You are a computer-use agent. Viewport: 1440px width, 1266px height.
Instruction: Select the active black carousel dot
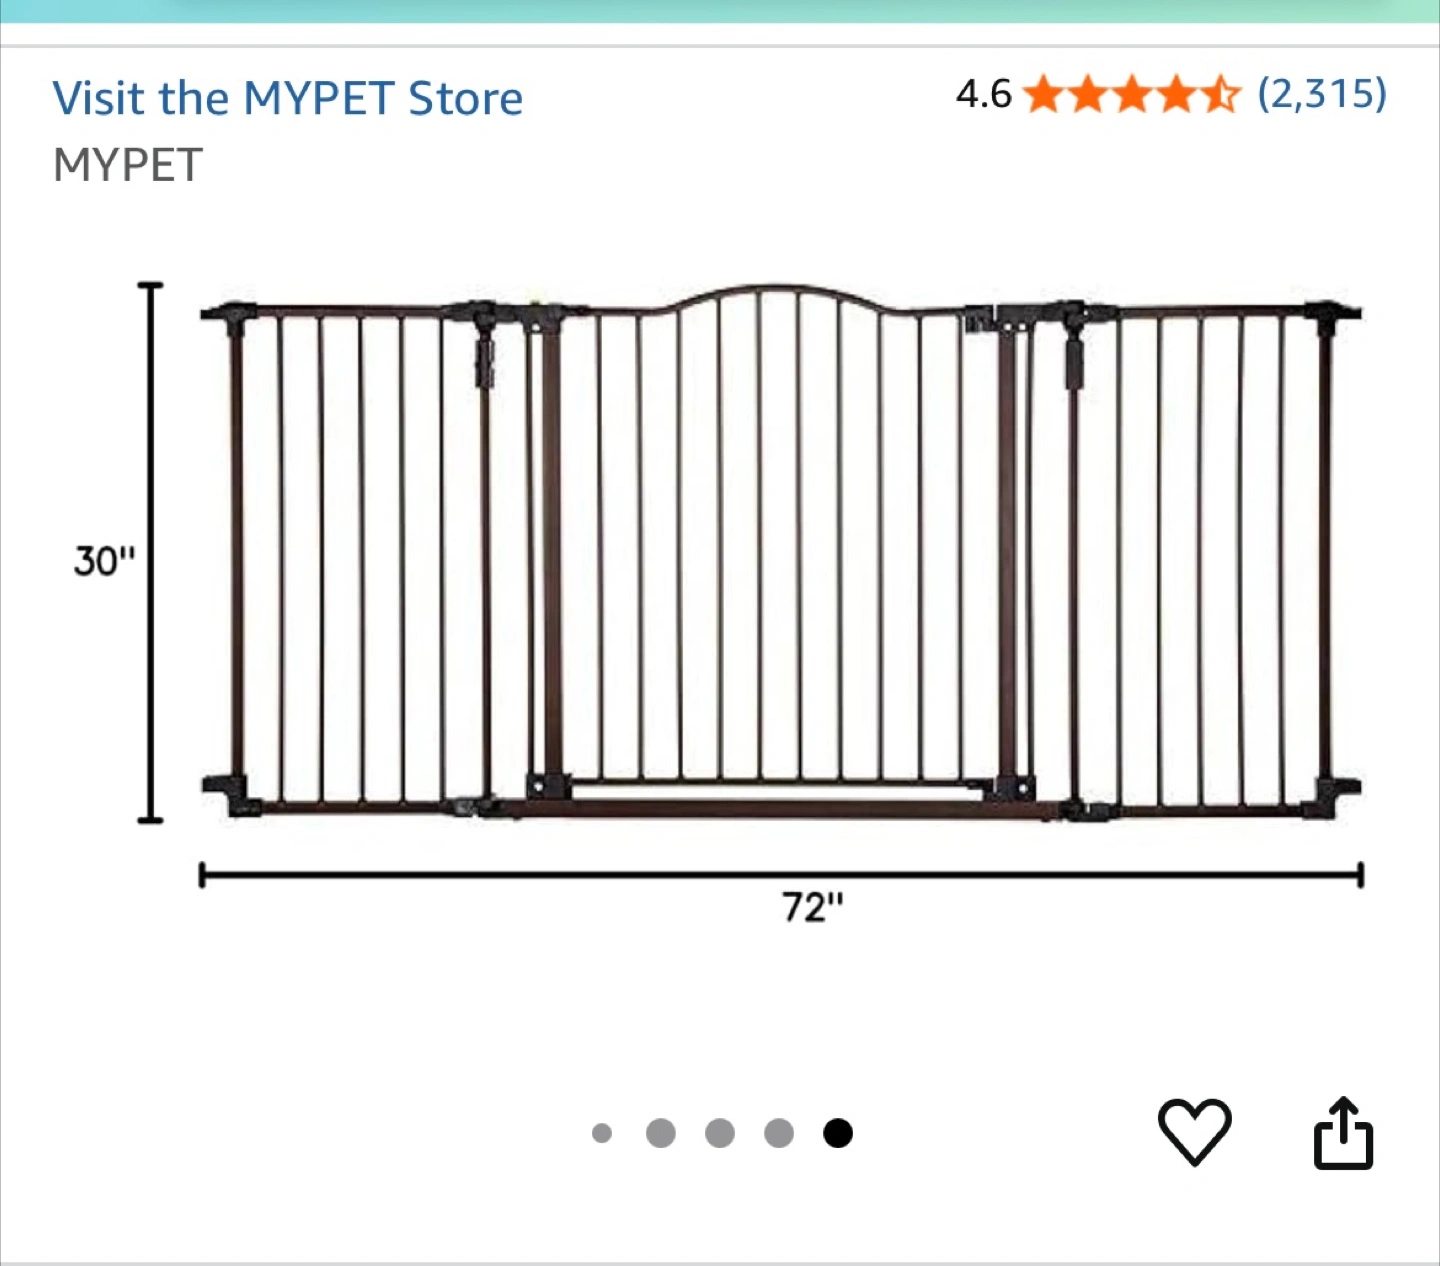click(x=838, y=1133)
